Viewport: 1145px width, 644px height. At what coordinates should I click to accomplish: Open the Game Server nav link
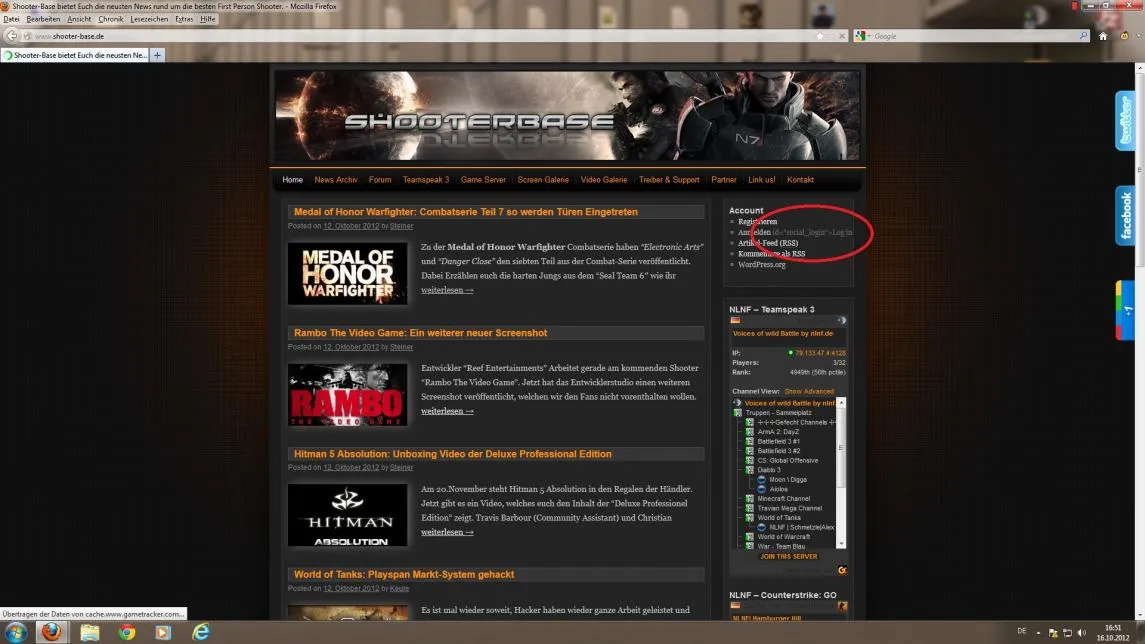pyautogui.click(x=483, y=180)
